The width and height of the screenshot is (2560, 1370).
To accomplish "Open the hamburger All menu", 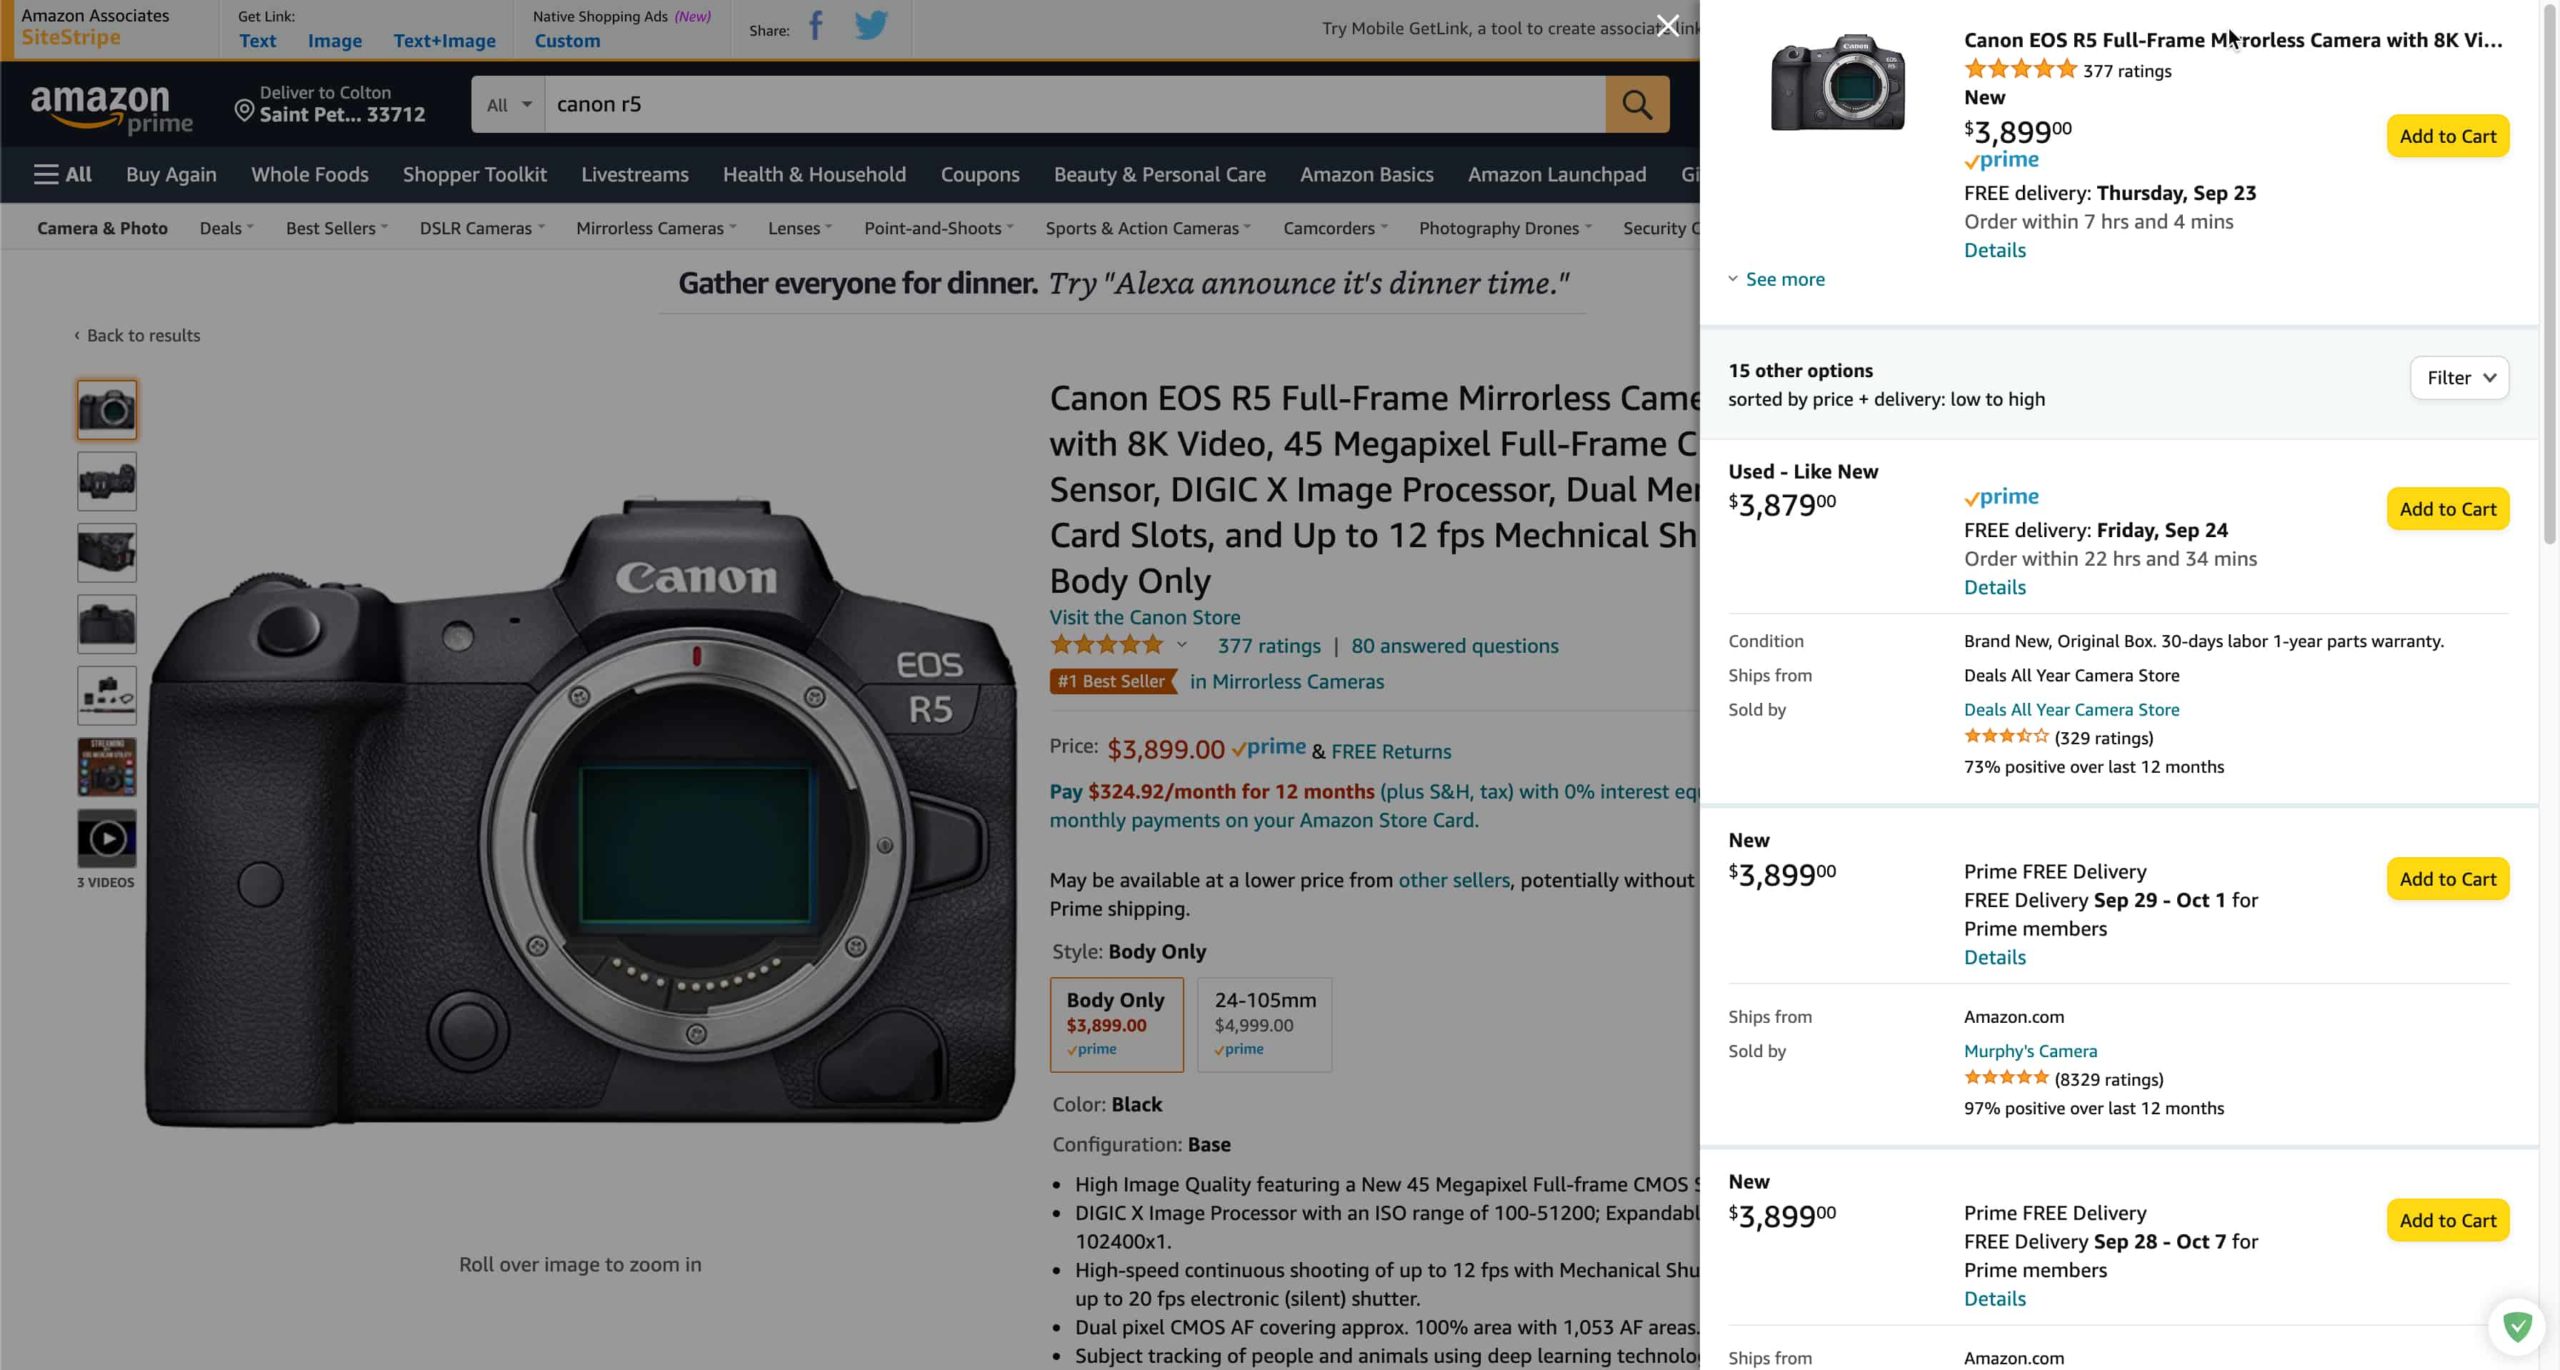I will (x=62, y=173).
